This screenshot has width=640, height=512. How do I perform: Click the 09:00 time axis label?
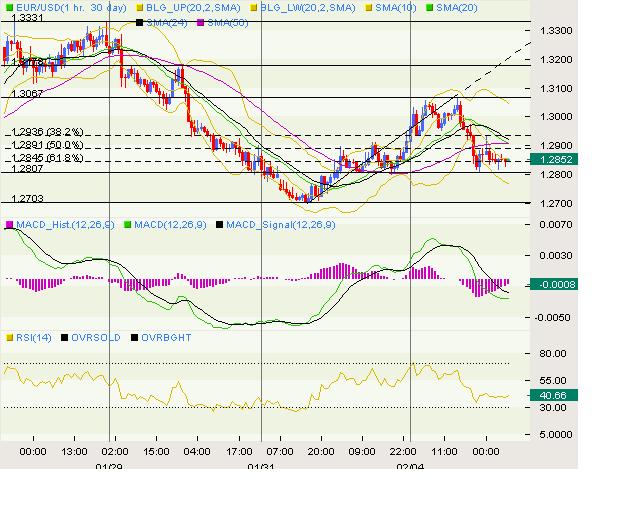pyautogui.click(x=362, y=452)
